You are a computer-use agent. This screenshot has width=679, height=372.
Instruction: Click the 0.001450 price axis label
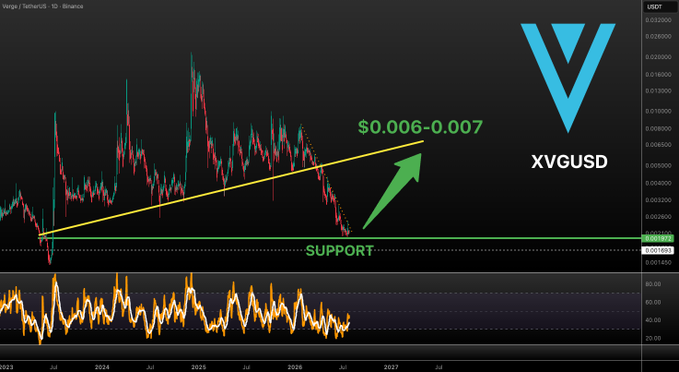[658, 262]
